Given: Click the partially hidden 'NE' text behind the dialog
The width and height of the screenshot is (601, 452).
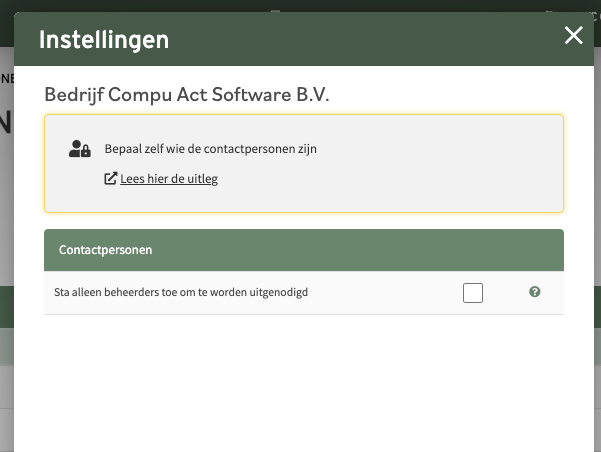Looking at the screenshot, I should 7,79.
